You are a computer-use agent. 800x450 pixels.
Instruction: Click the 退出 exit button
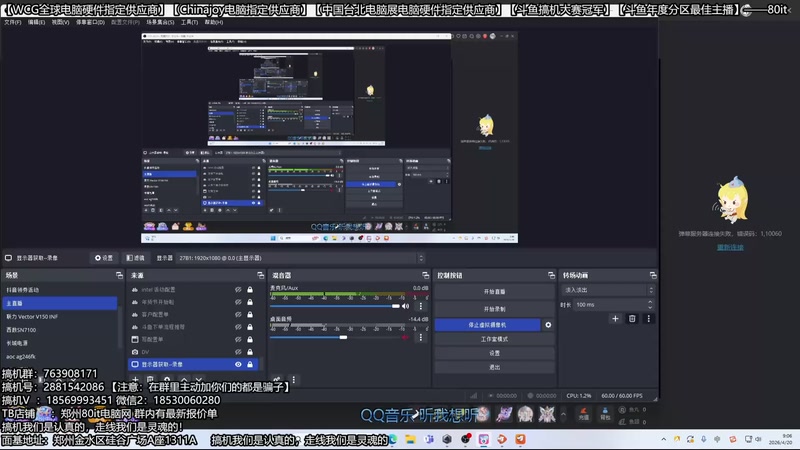coord(494,367)
